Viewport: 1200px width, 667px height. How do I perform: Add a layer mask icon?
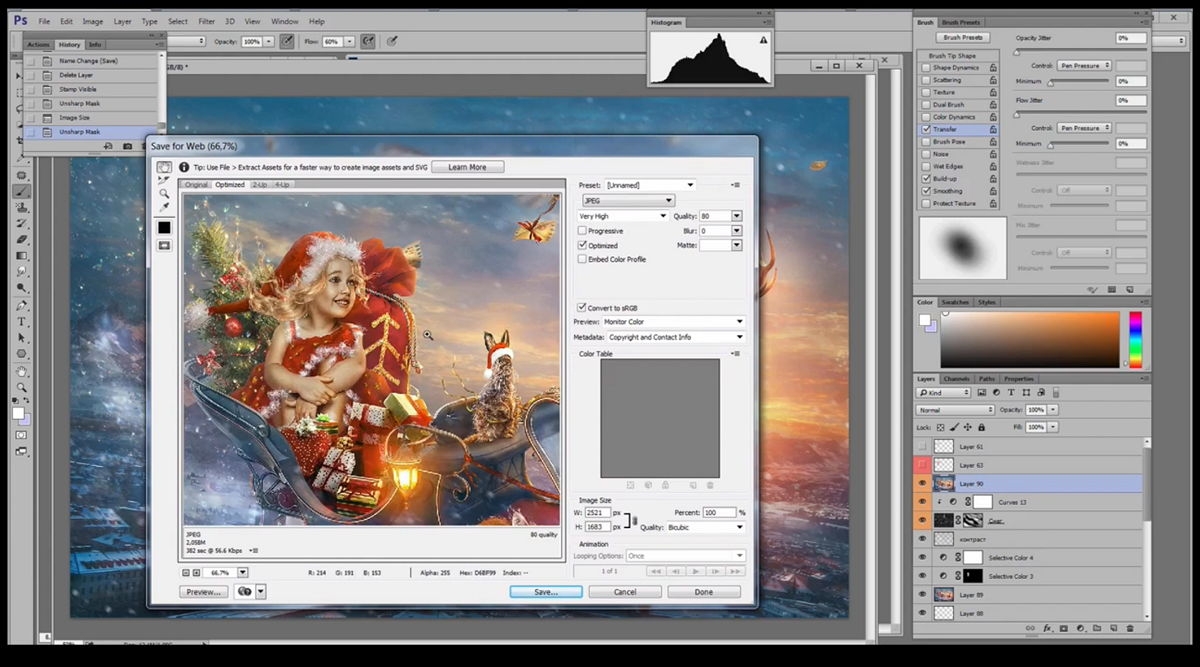[1063, 628]
